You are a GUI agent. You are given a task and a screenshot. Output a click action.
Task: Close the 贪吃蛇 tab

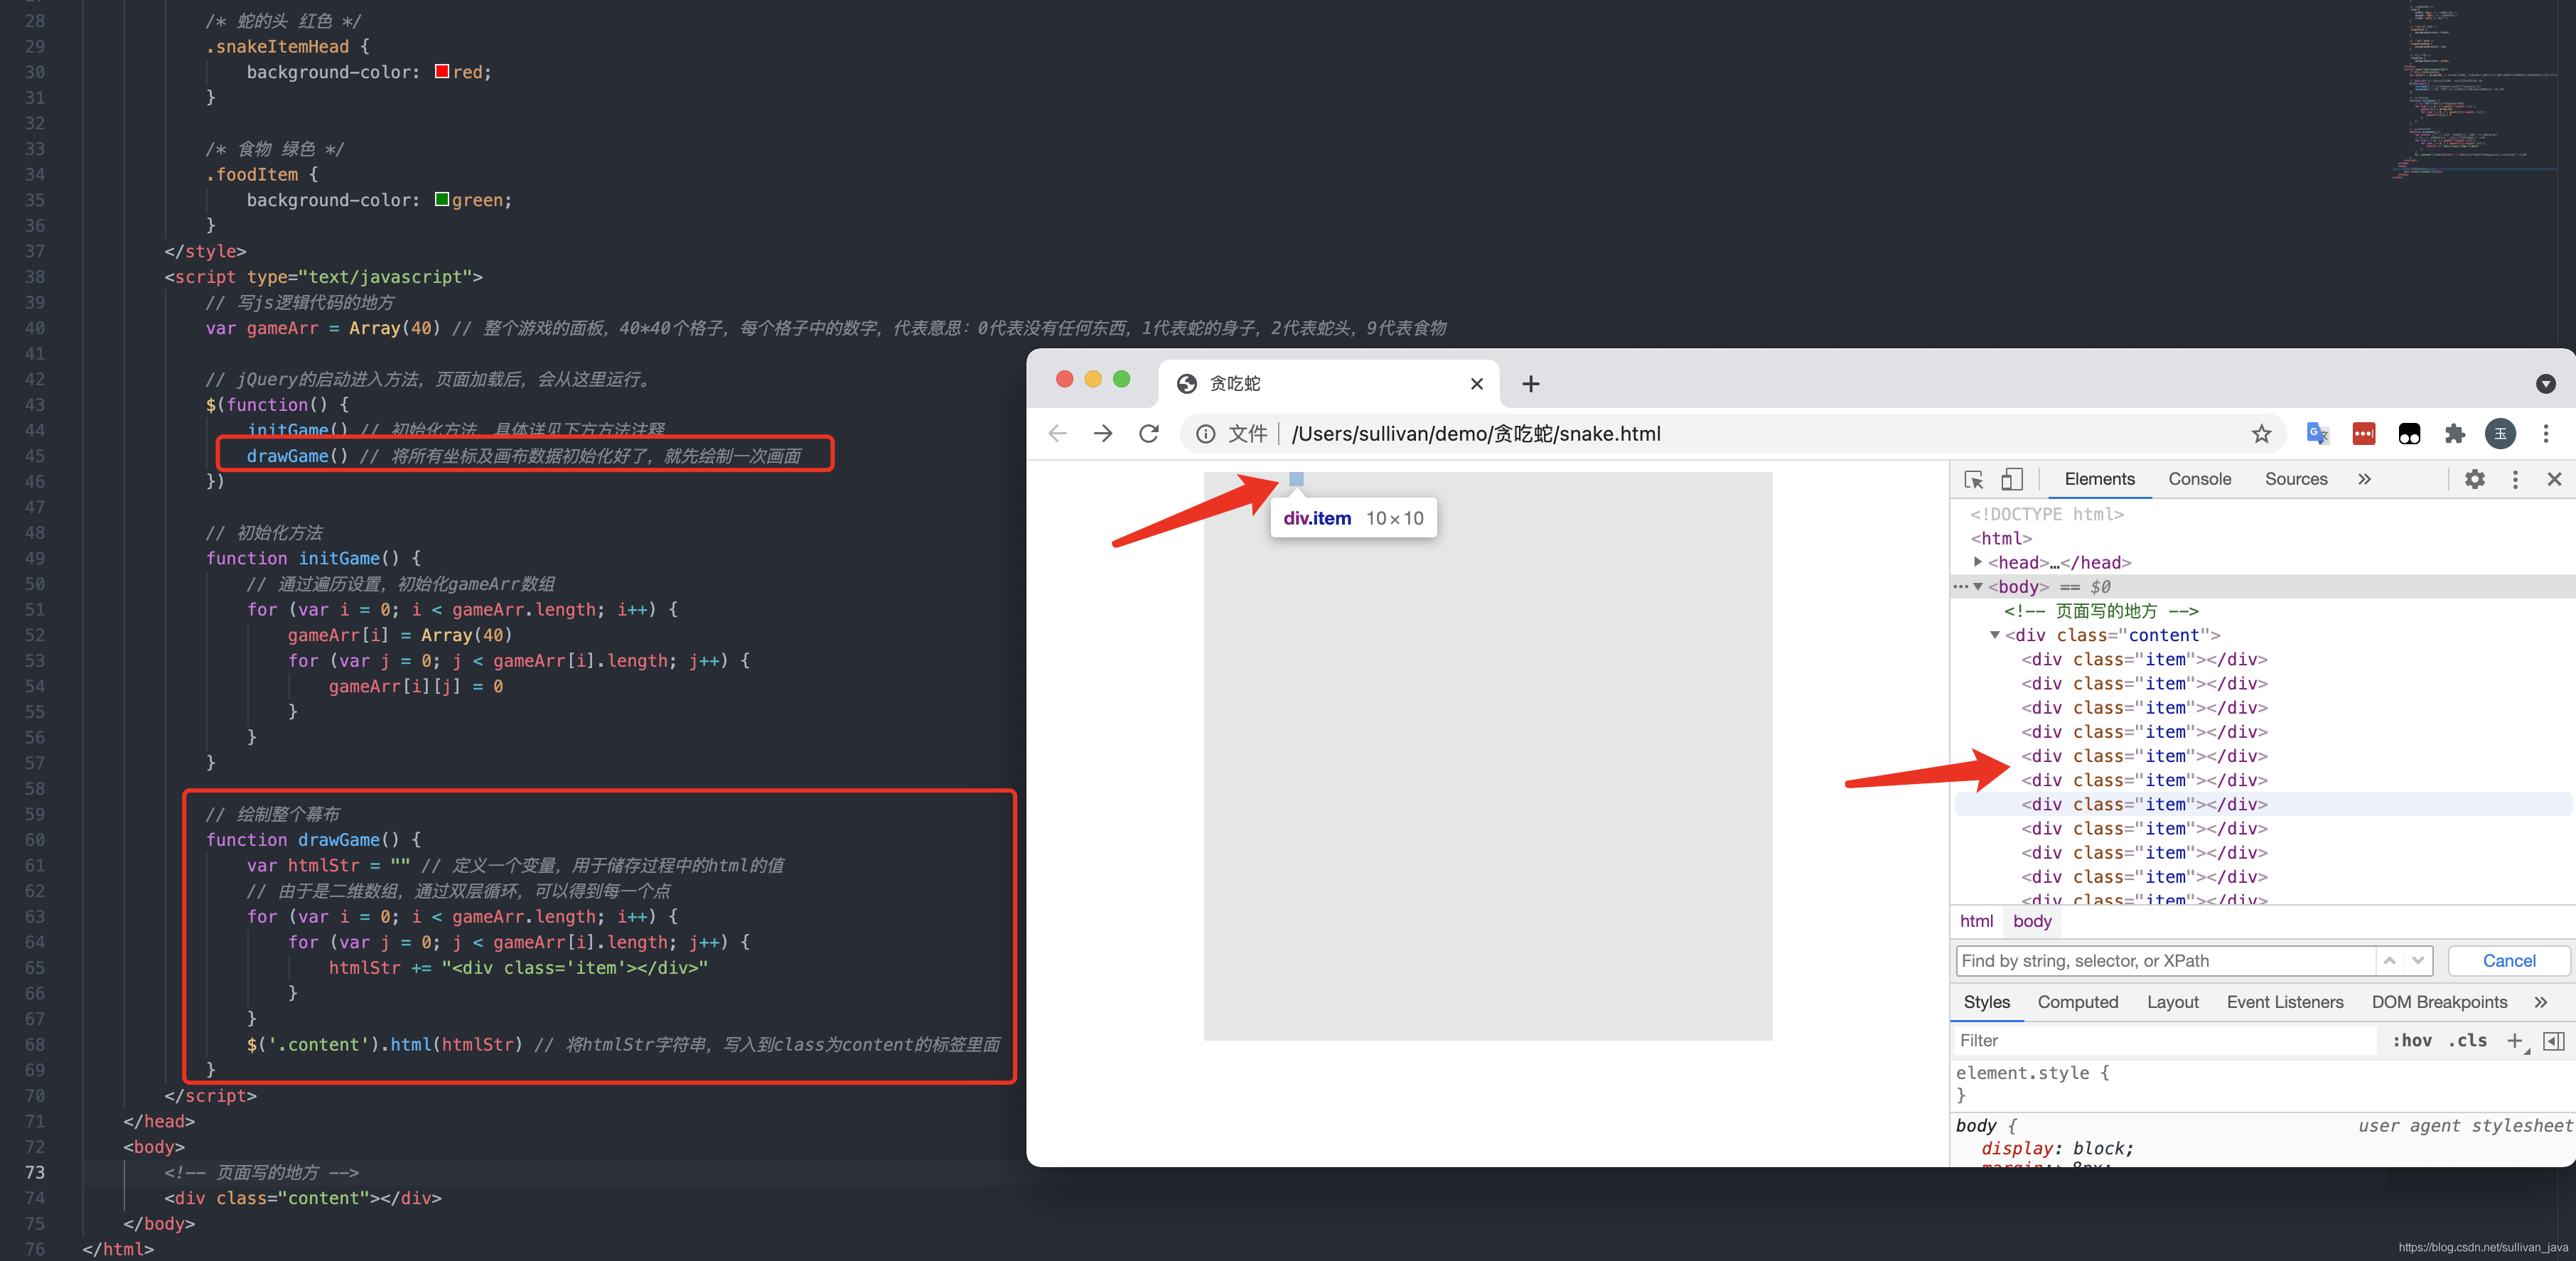[1476, 384]
